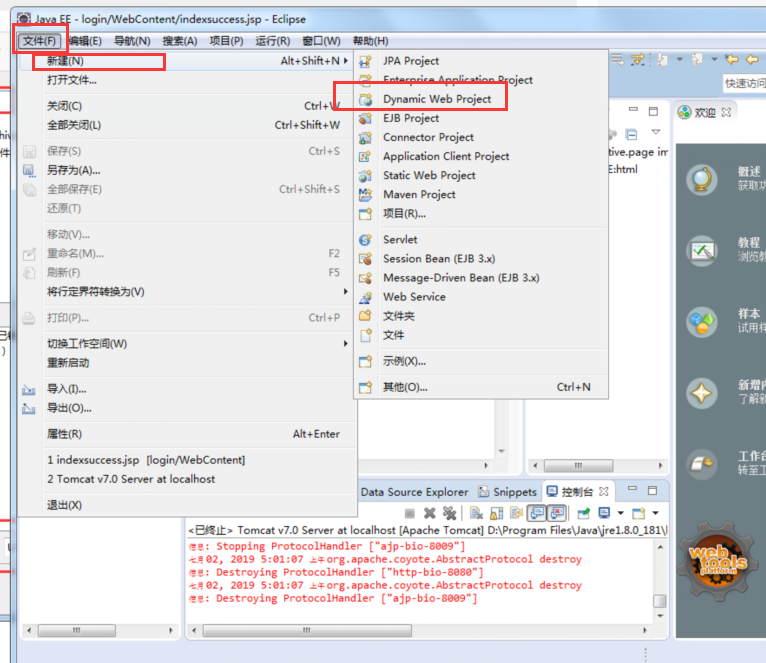This screenshot has height=663, width=766.
Task: Open the 文件(F) menu
Action: coord(40,41)
